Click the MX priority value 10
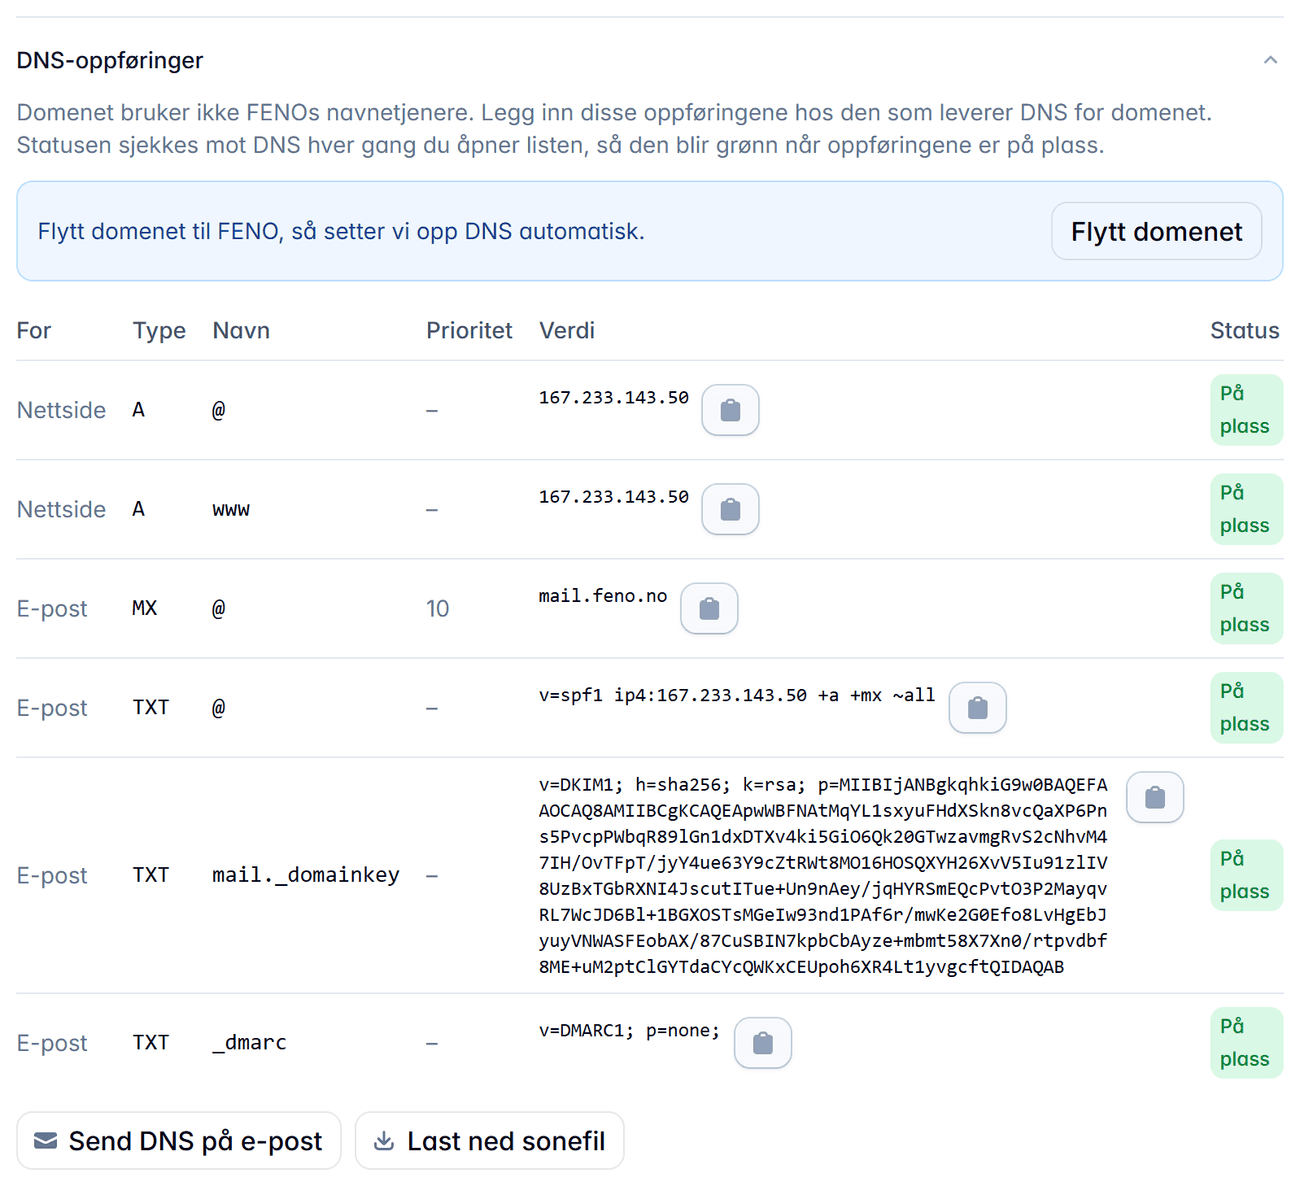 point(438,608)
